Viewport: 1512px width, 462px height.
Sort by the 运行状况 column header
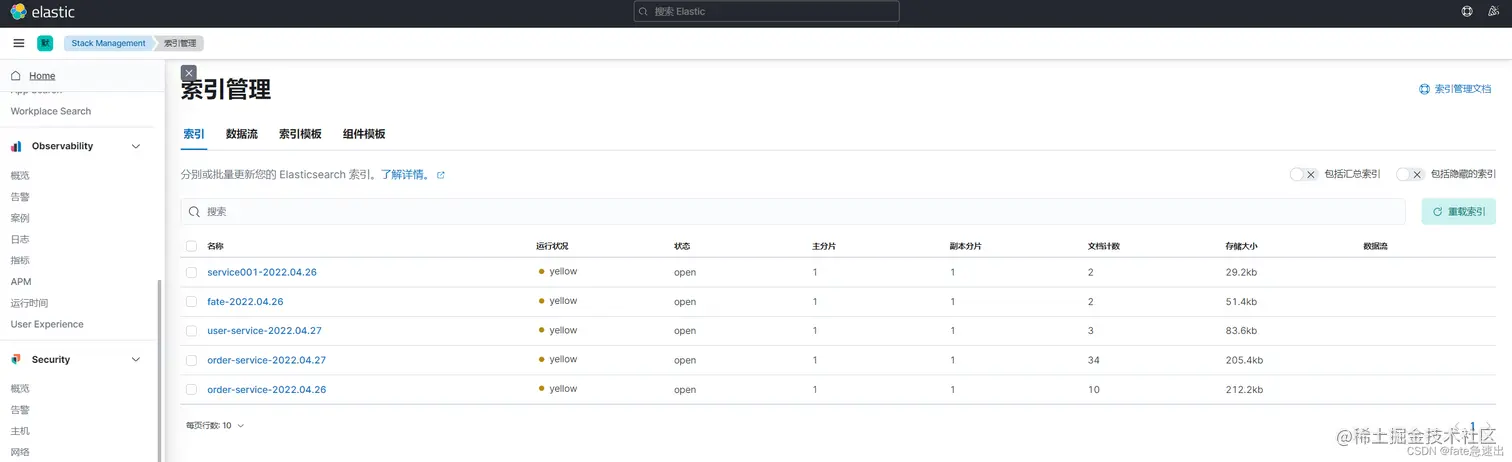[x=552, y=246]
